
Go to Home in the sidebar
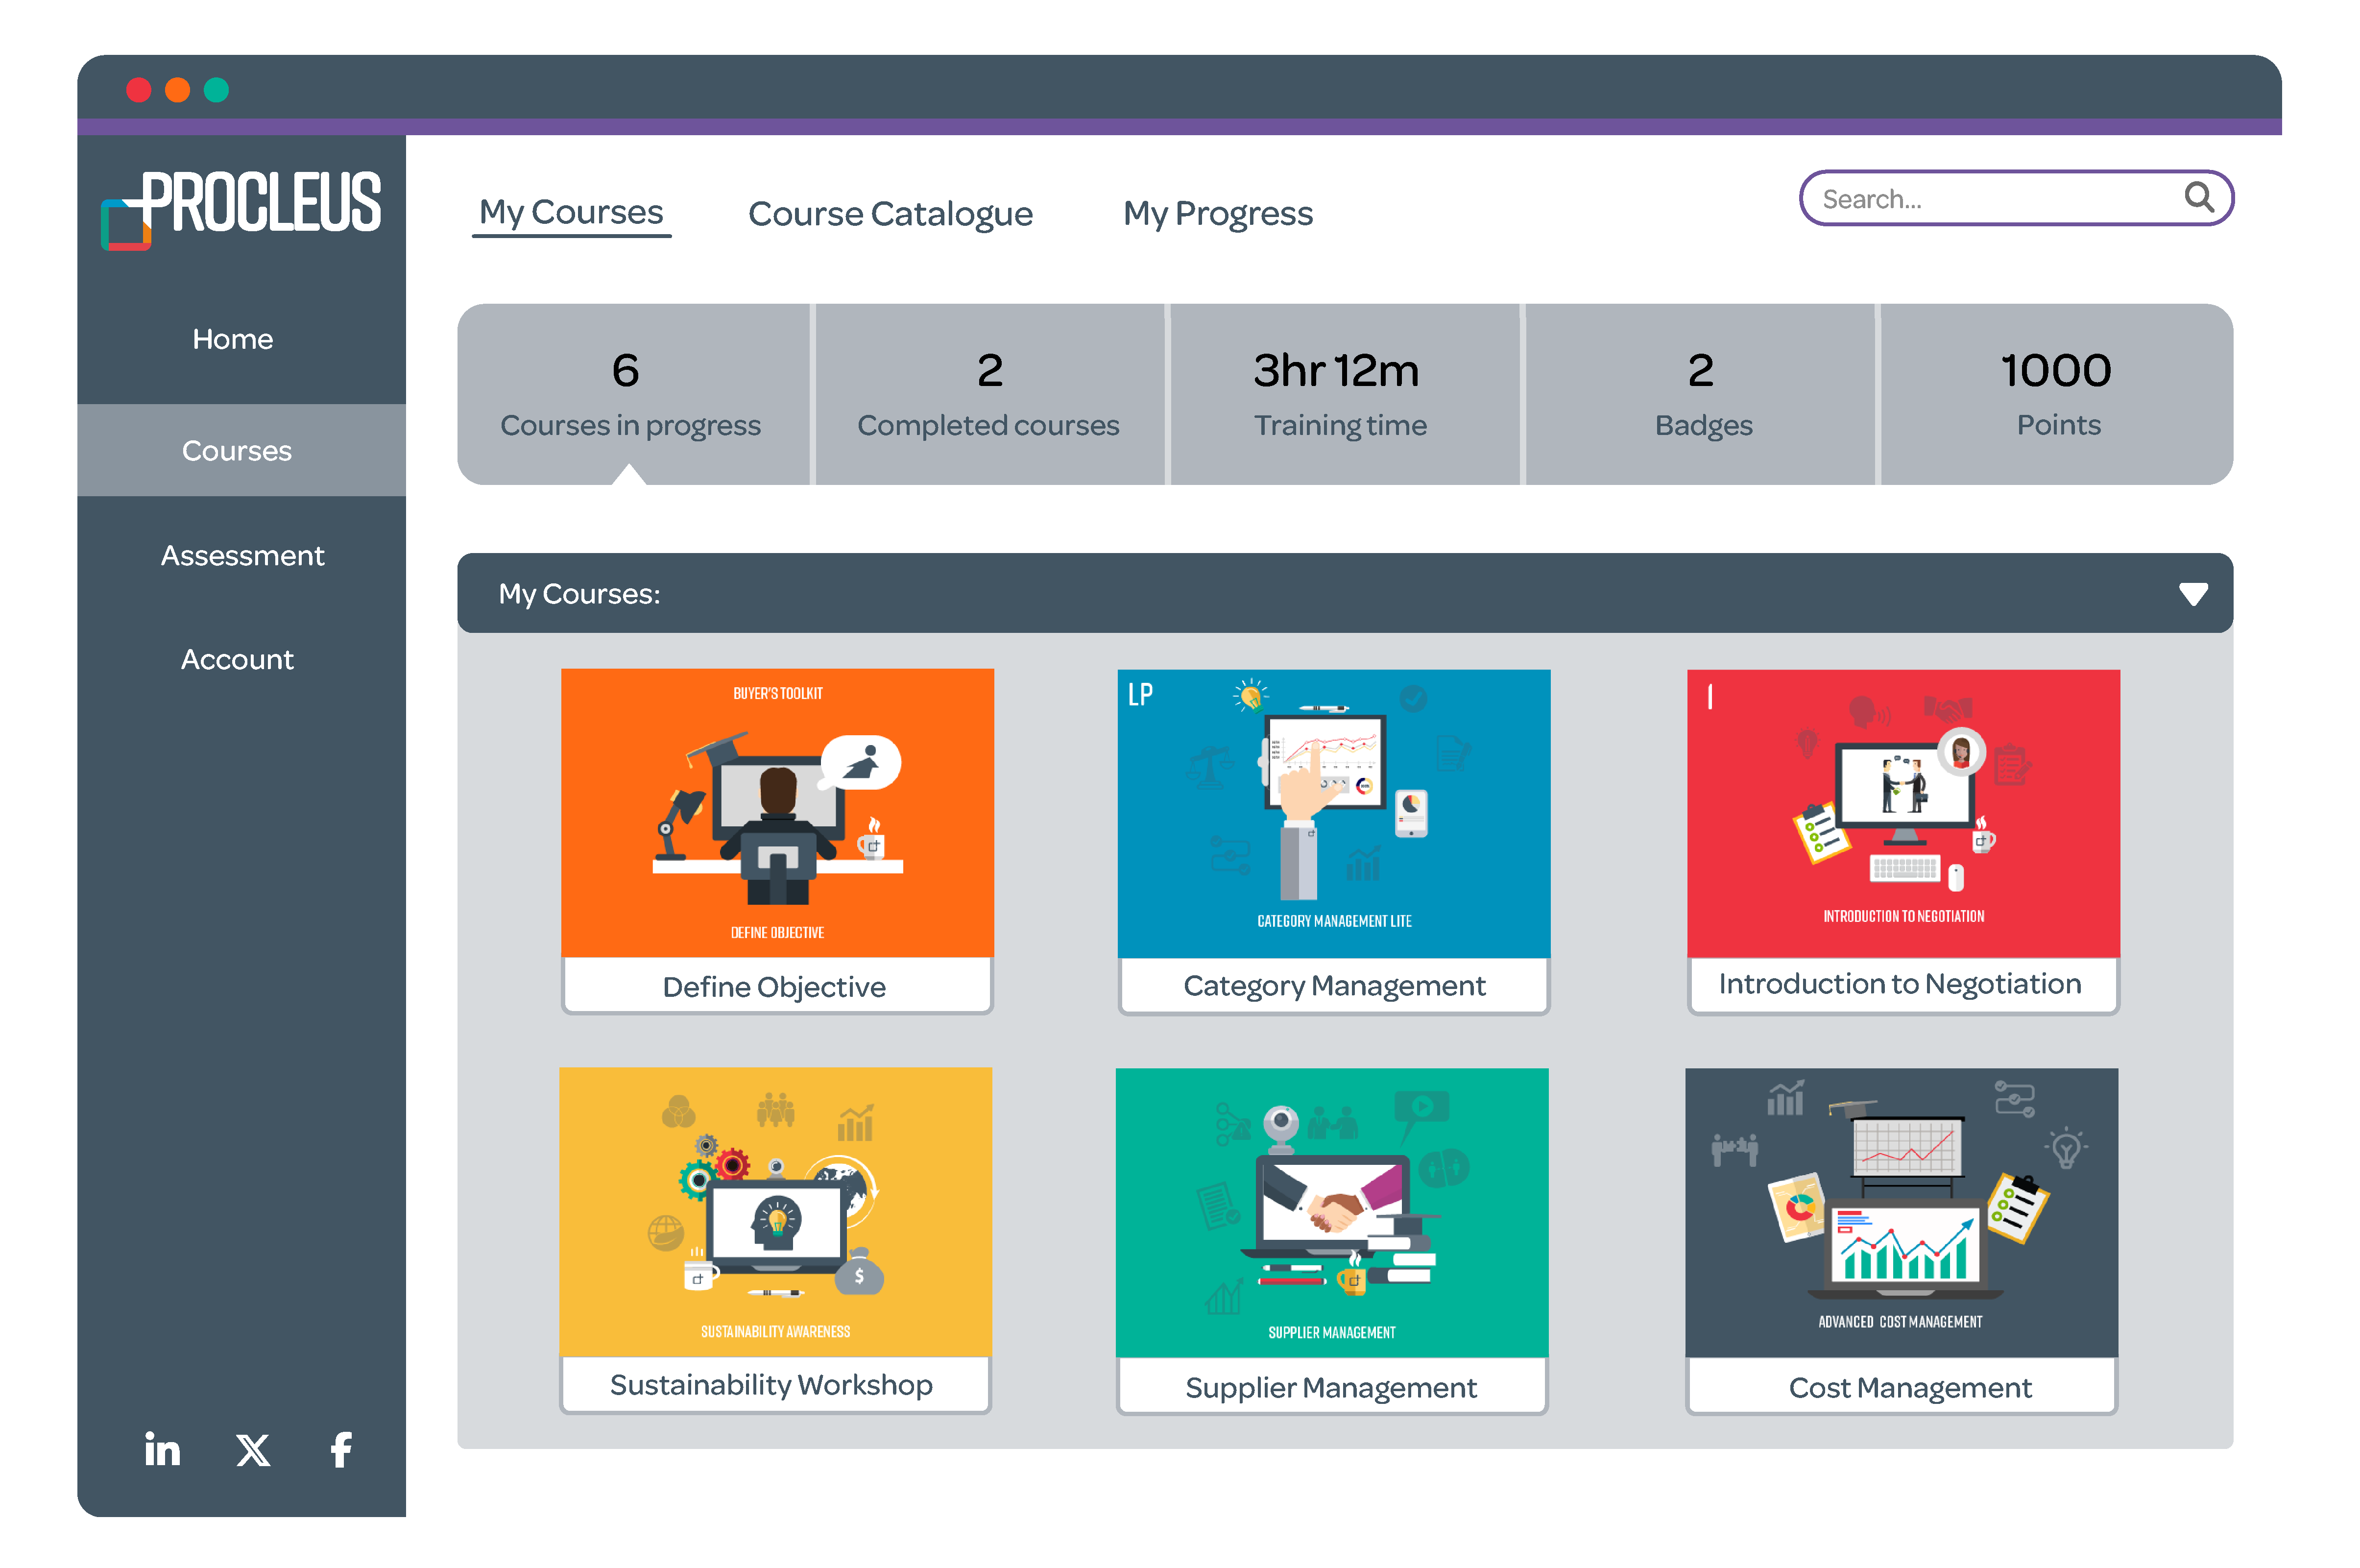coord(233,339)
